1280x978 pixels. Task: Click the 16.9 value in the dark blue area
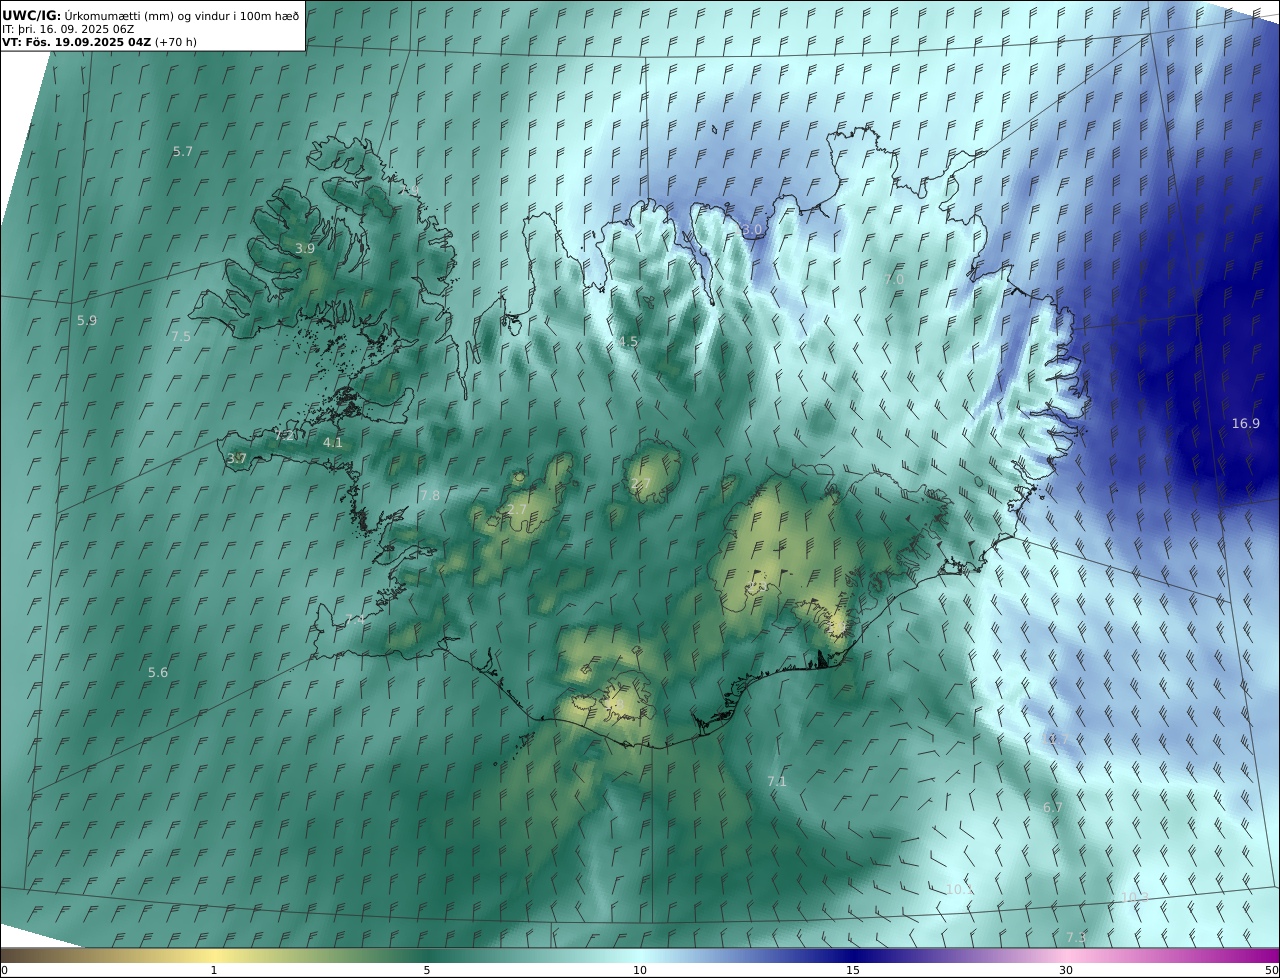click(1245, 424)
